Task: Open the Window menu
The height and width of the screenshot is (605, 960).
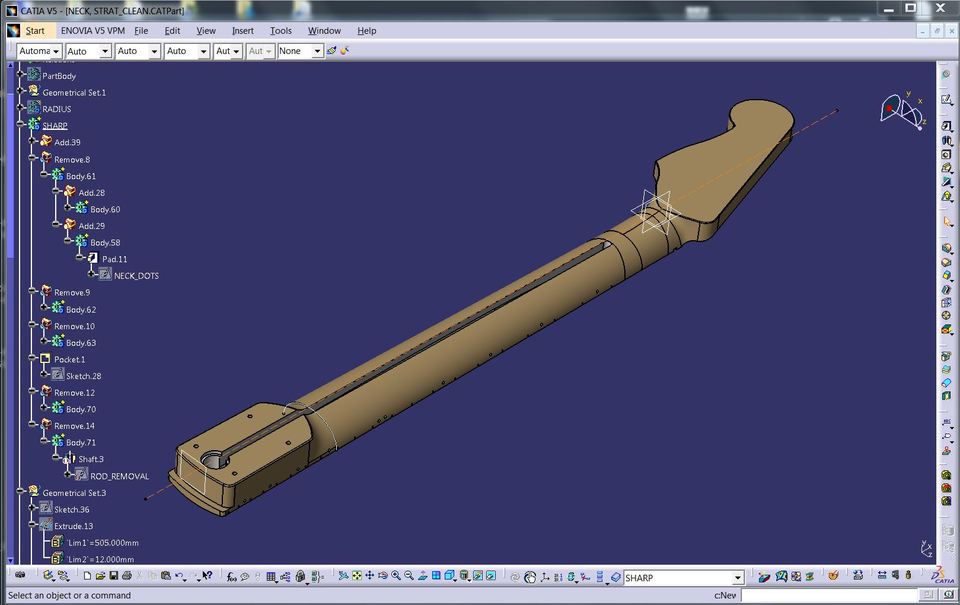Action: 324,31
